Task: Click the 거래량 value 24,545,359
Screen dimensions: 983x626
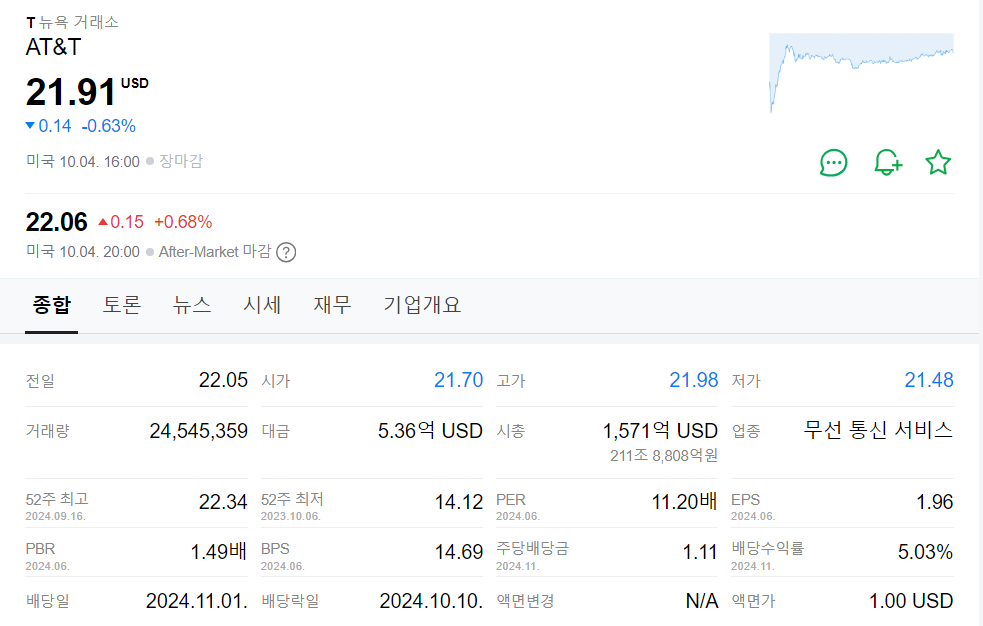Action: pyautogui.click(x=199, y=431)
